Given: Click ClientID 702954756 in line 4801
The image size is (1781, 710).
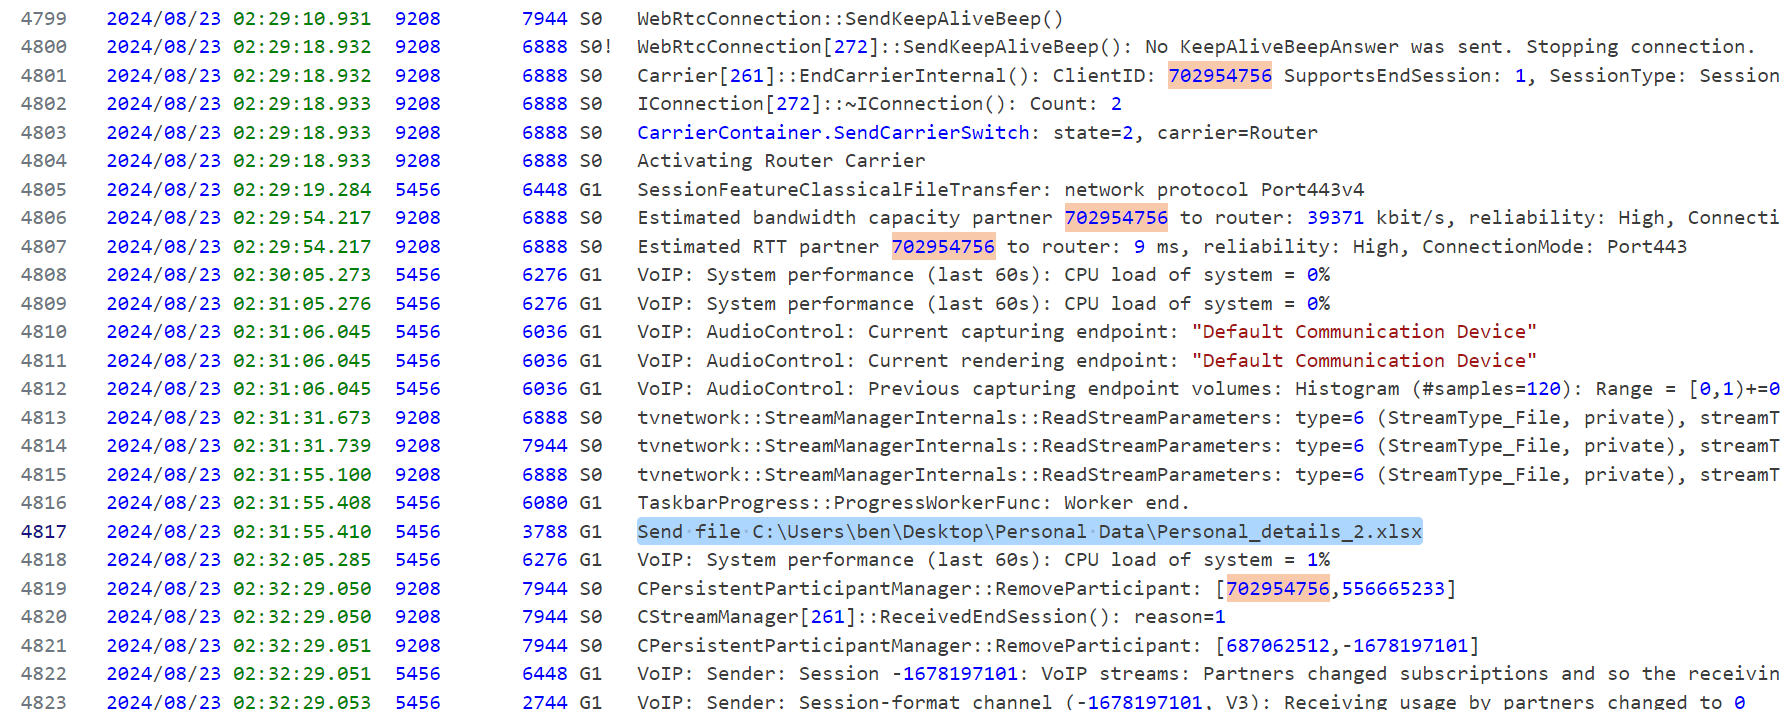Looking at the screenshot, I should coord(1220,75).
